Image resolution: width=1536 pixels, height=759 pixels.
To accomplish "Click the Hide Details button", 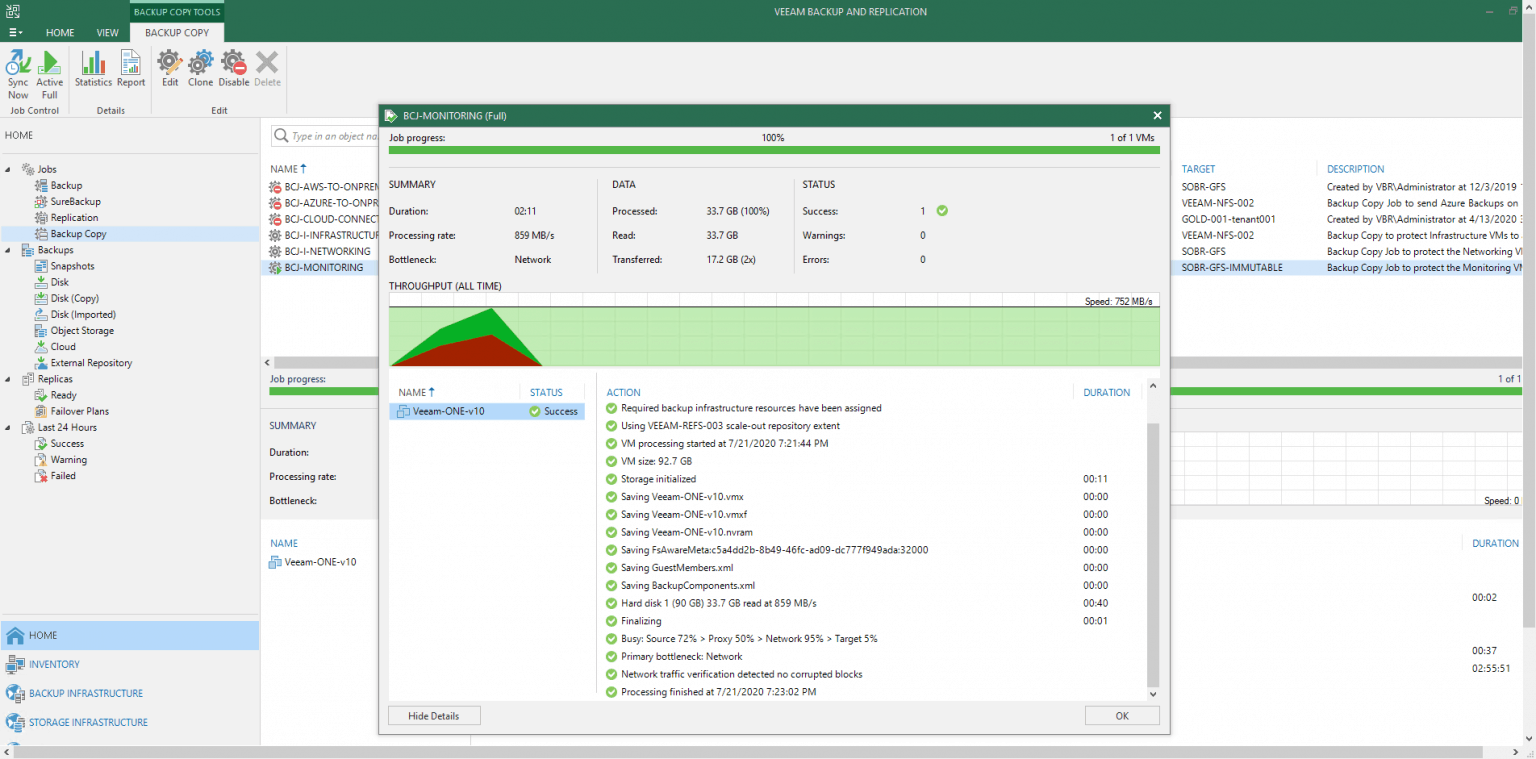I will (x=433, y=715).
